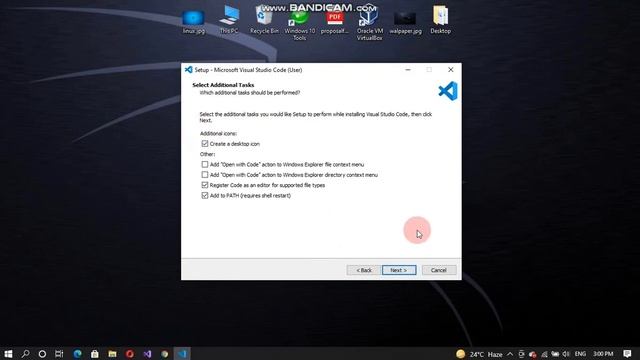Go to the next setup step
The height and width of the screenshot is (360, 640).
click(x=399, y=270)
